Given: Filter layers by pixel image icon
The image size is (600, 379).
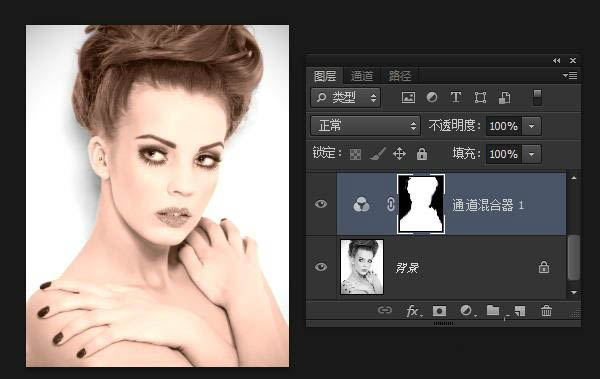Looking at the screenshot, I should coord(408,98).
